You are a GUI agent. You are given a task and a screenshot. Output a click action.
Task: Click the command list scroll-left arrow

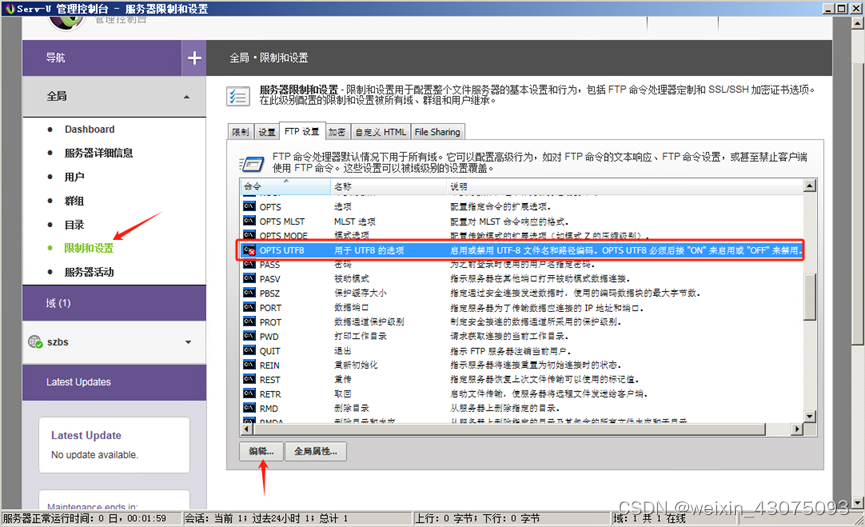[x=247, y=429]
